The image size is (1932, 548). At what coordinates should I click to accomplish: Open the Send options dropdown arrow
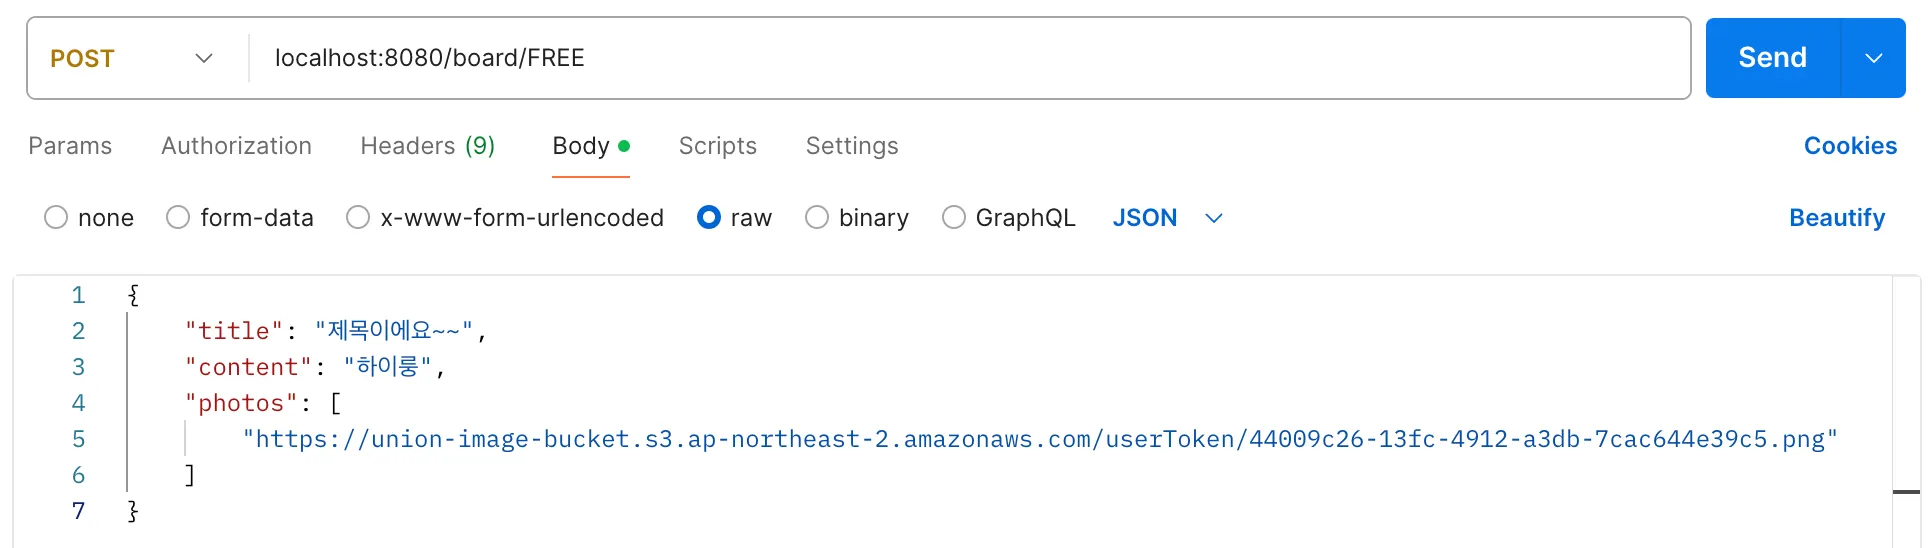[x=1873, y=58]
